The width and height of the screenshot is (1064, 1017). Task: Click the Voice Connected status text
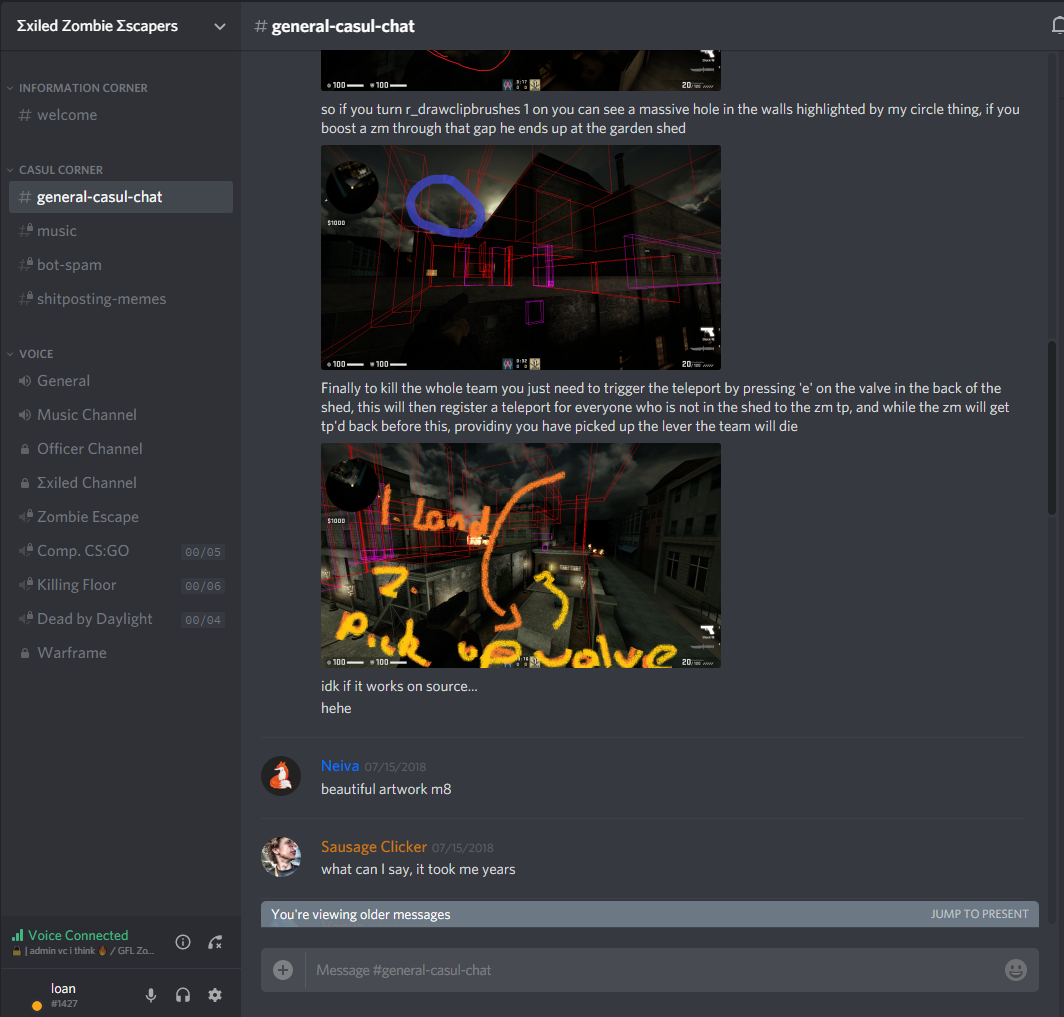[x=78, y=936]
